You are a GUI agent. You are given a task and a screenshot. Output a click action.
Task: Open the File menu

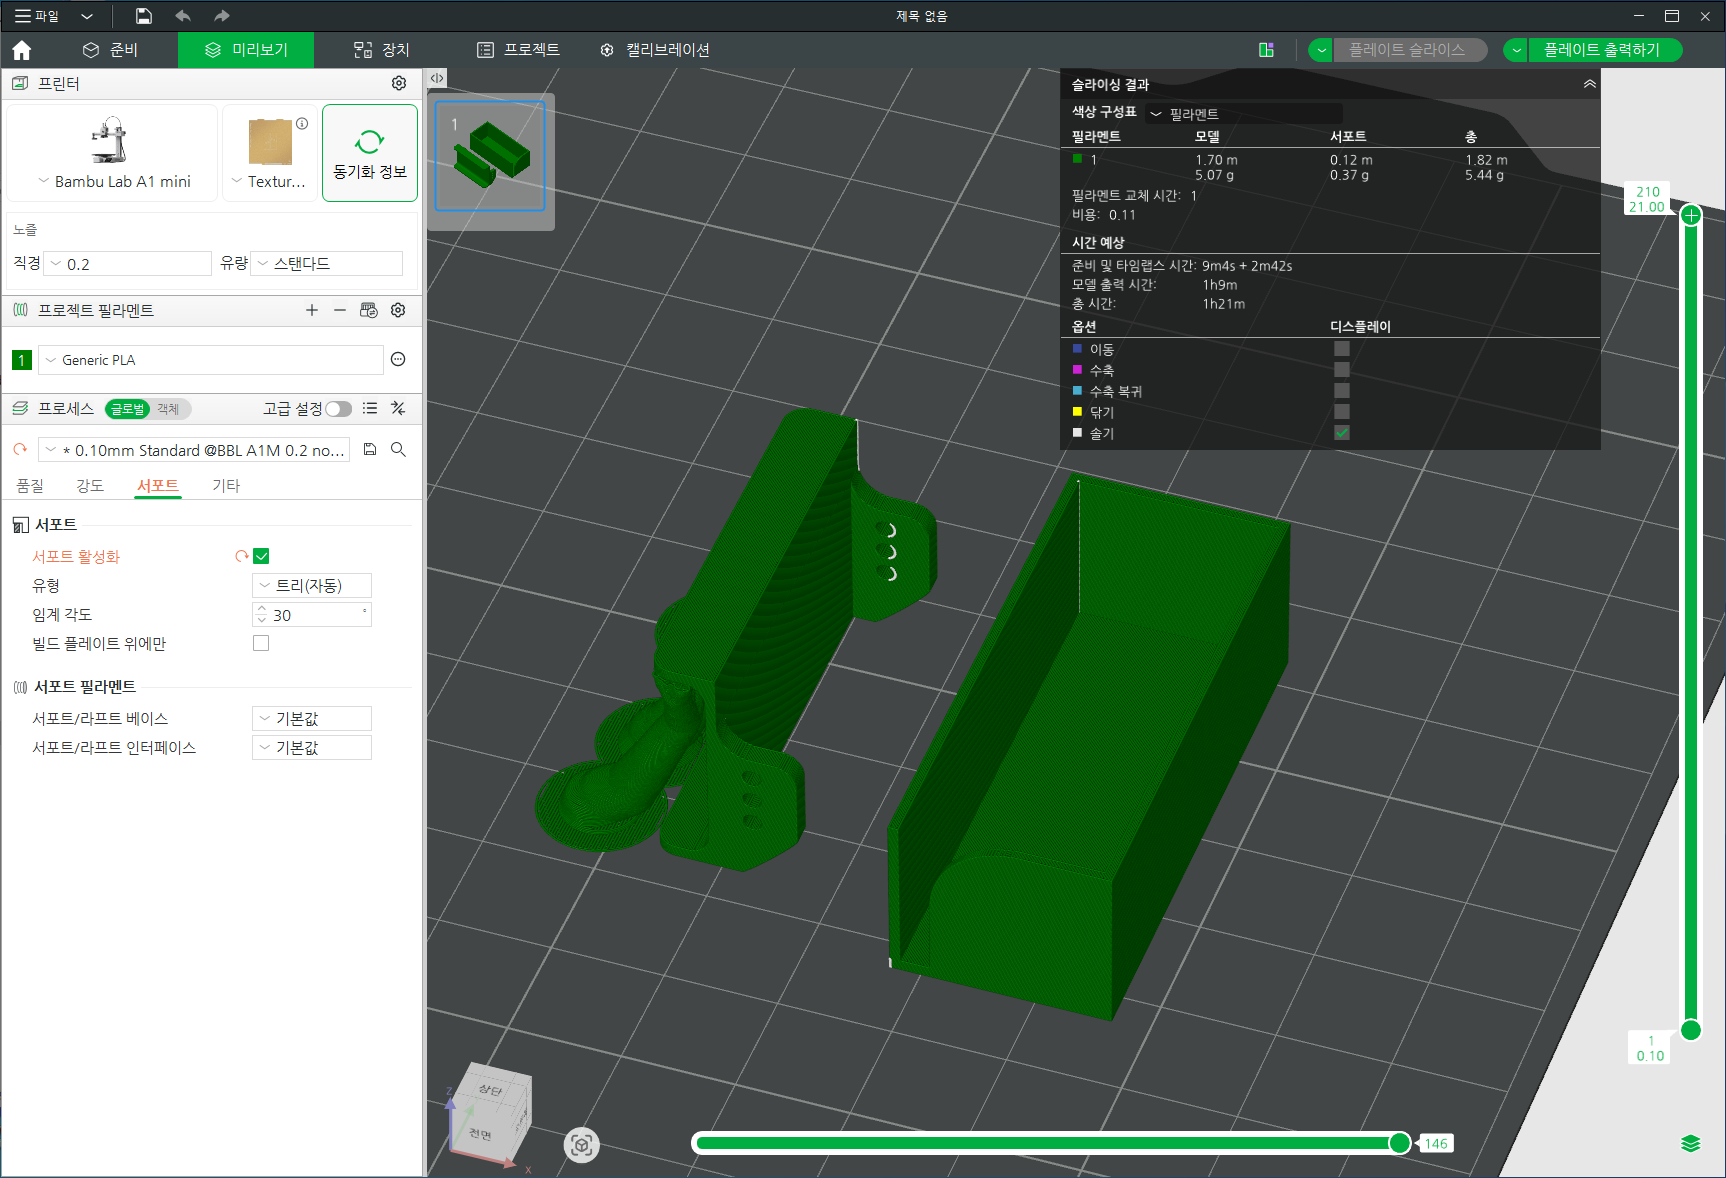(x=37, y=16)
